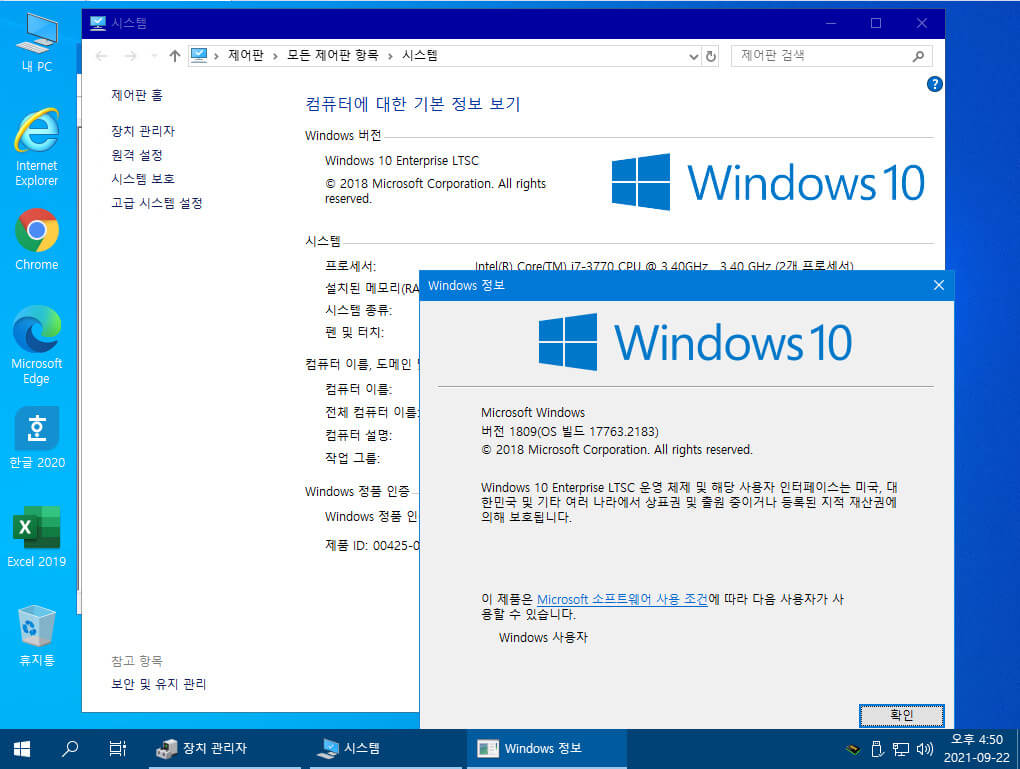Click the network tray icon
Viewport: 1020px width, 769px height.
(x=901, y=749)
